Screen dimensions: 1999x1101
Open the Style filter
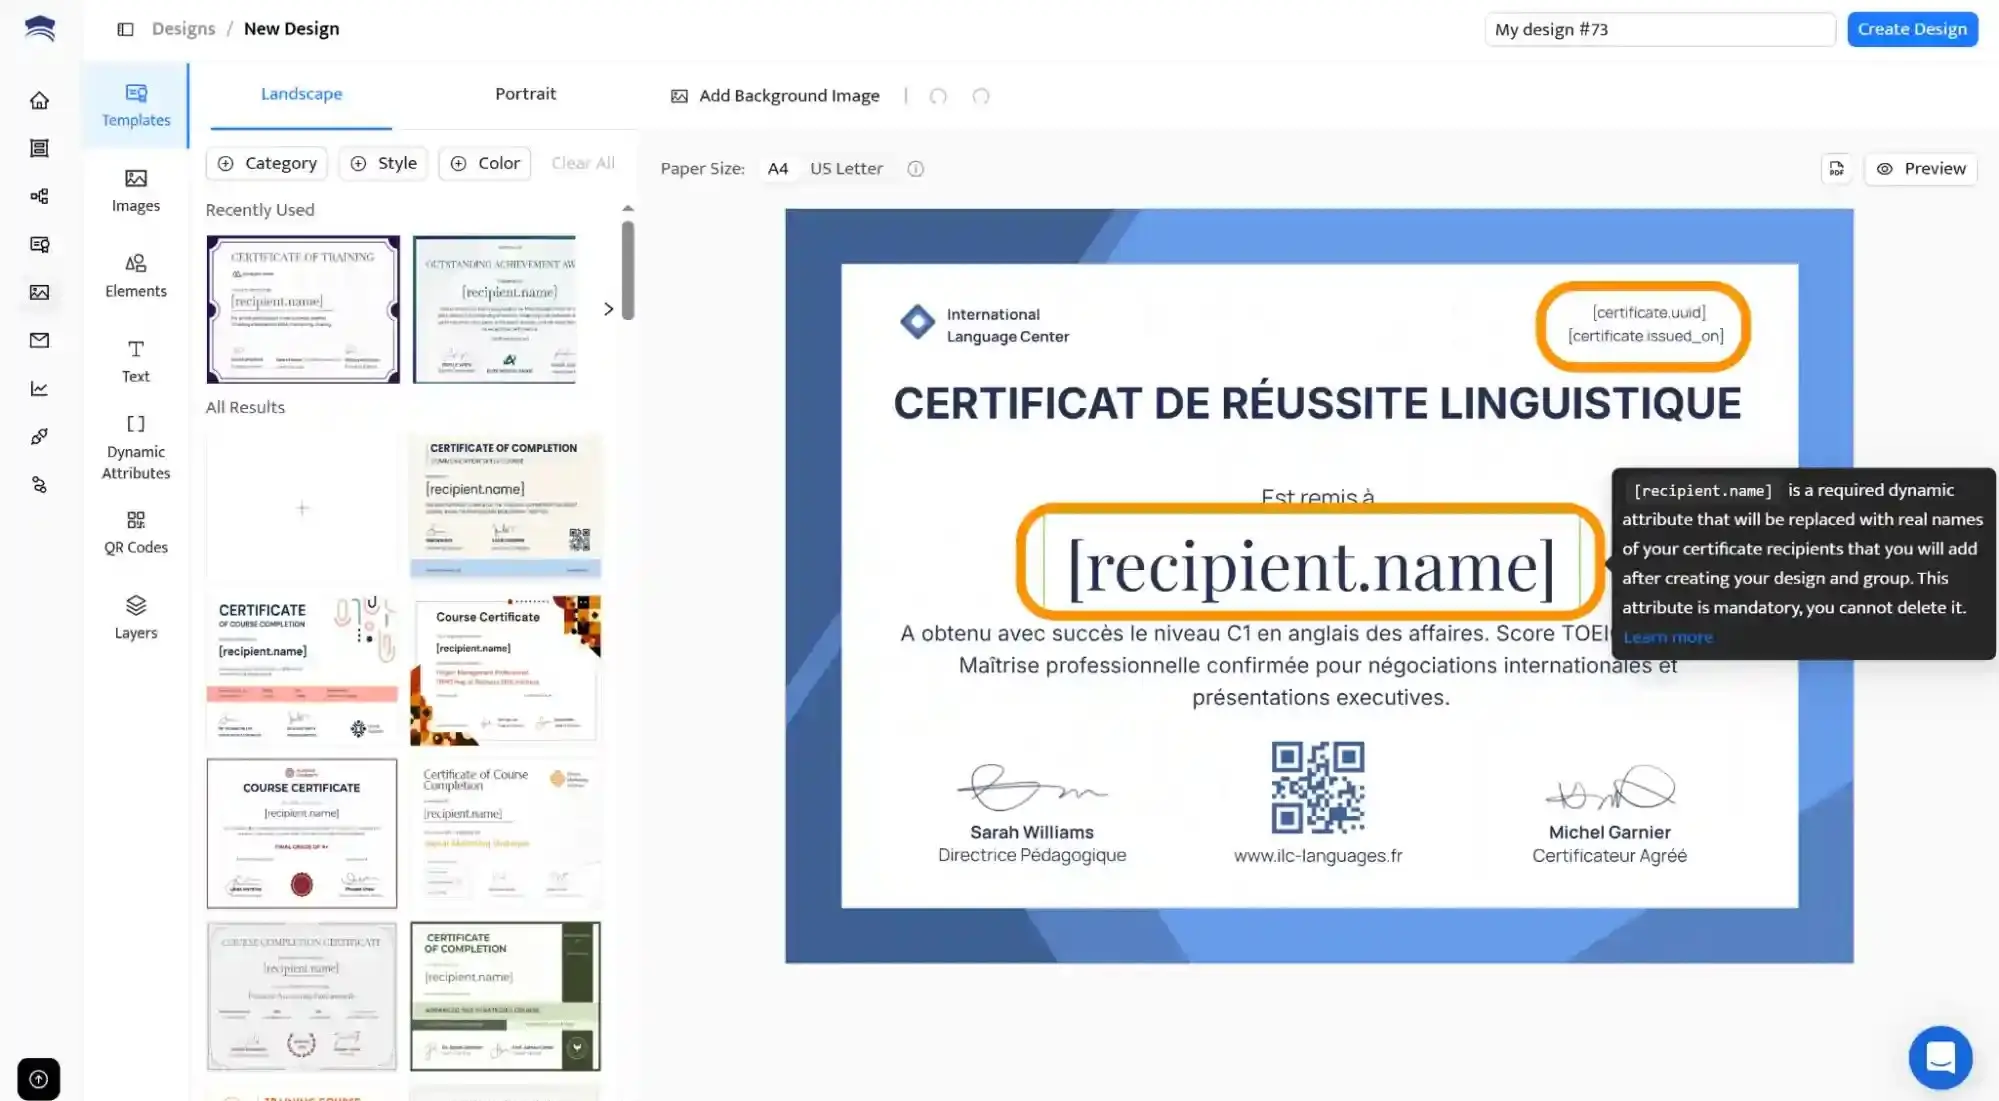coord(383,163)
